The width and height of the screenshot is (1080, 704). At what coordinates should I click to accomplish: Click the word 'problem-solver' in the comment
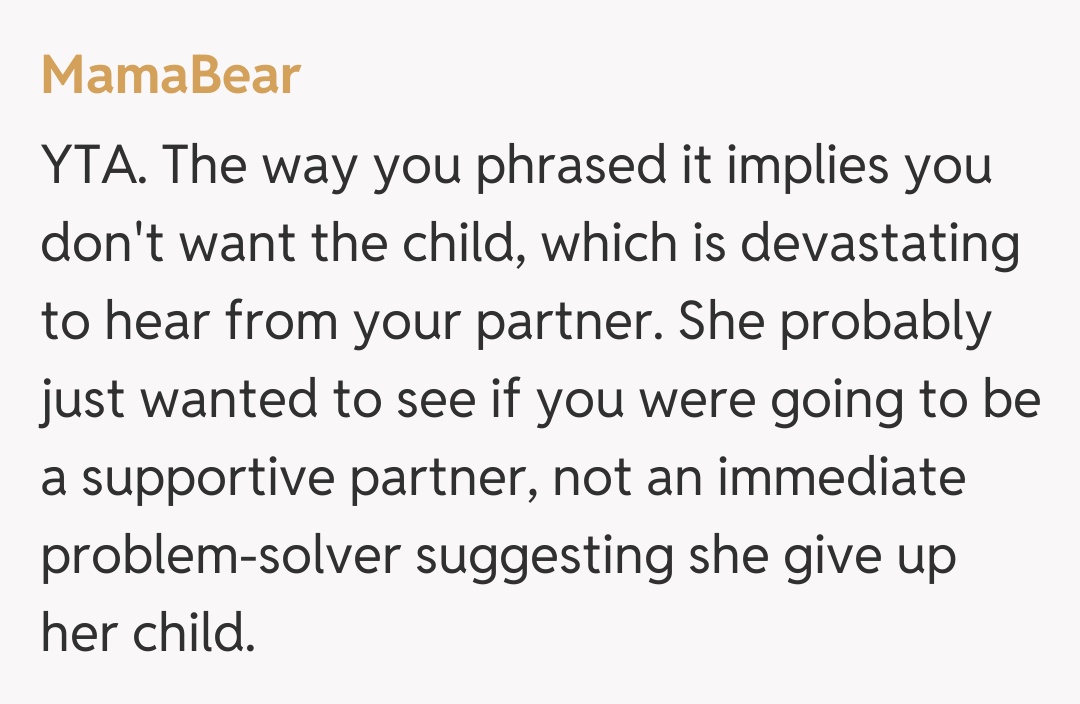(x=220, y=556)
